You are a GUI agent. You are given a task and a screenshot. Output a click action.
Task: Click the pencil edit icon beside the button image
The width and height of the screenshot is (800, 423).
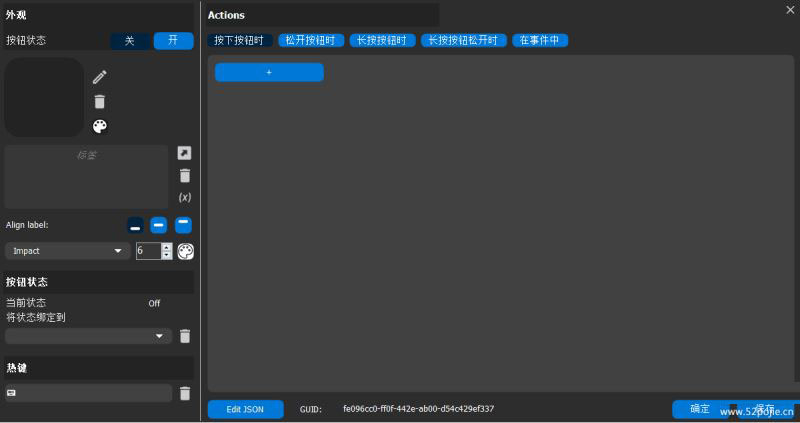pyautogui.click(x=99, y=77)
